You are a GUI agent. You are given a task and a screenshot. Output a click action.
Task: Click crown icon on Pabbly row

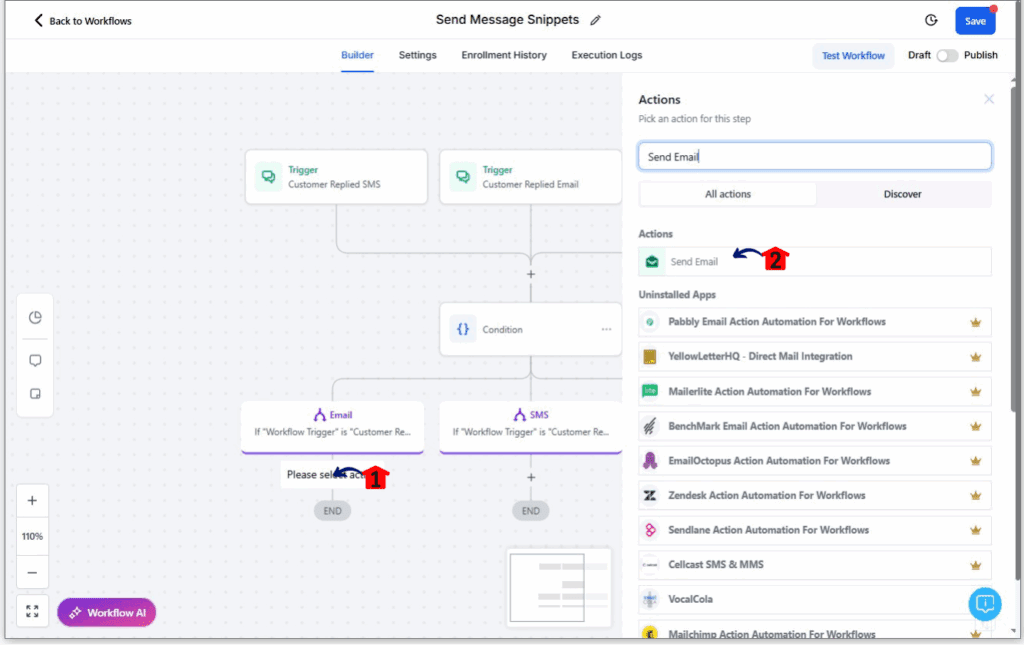pos(976,322)
